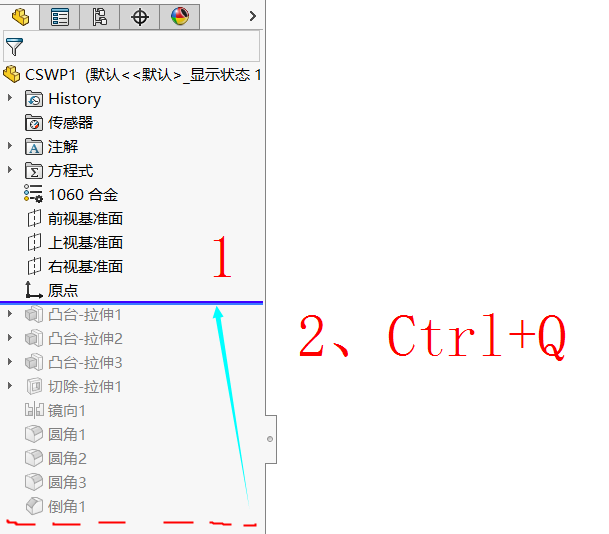Screen dimensions: 609x534
Task: Click the 方程式 equations folder icon
Action: (34, 171)
